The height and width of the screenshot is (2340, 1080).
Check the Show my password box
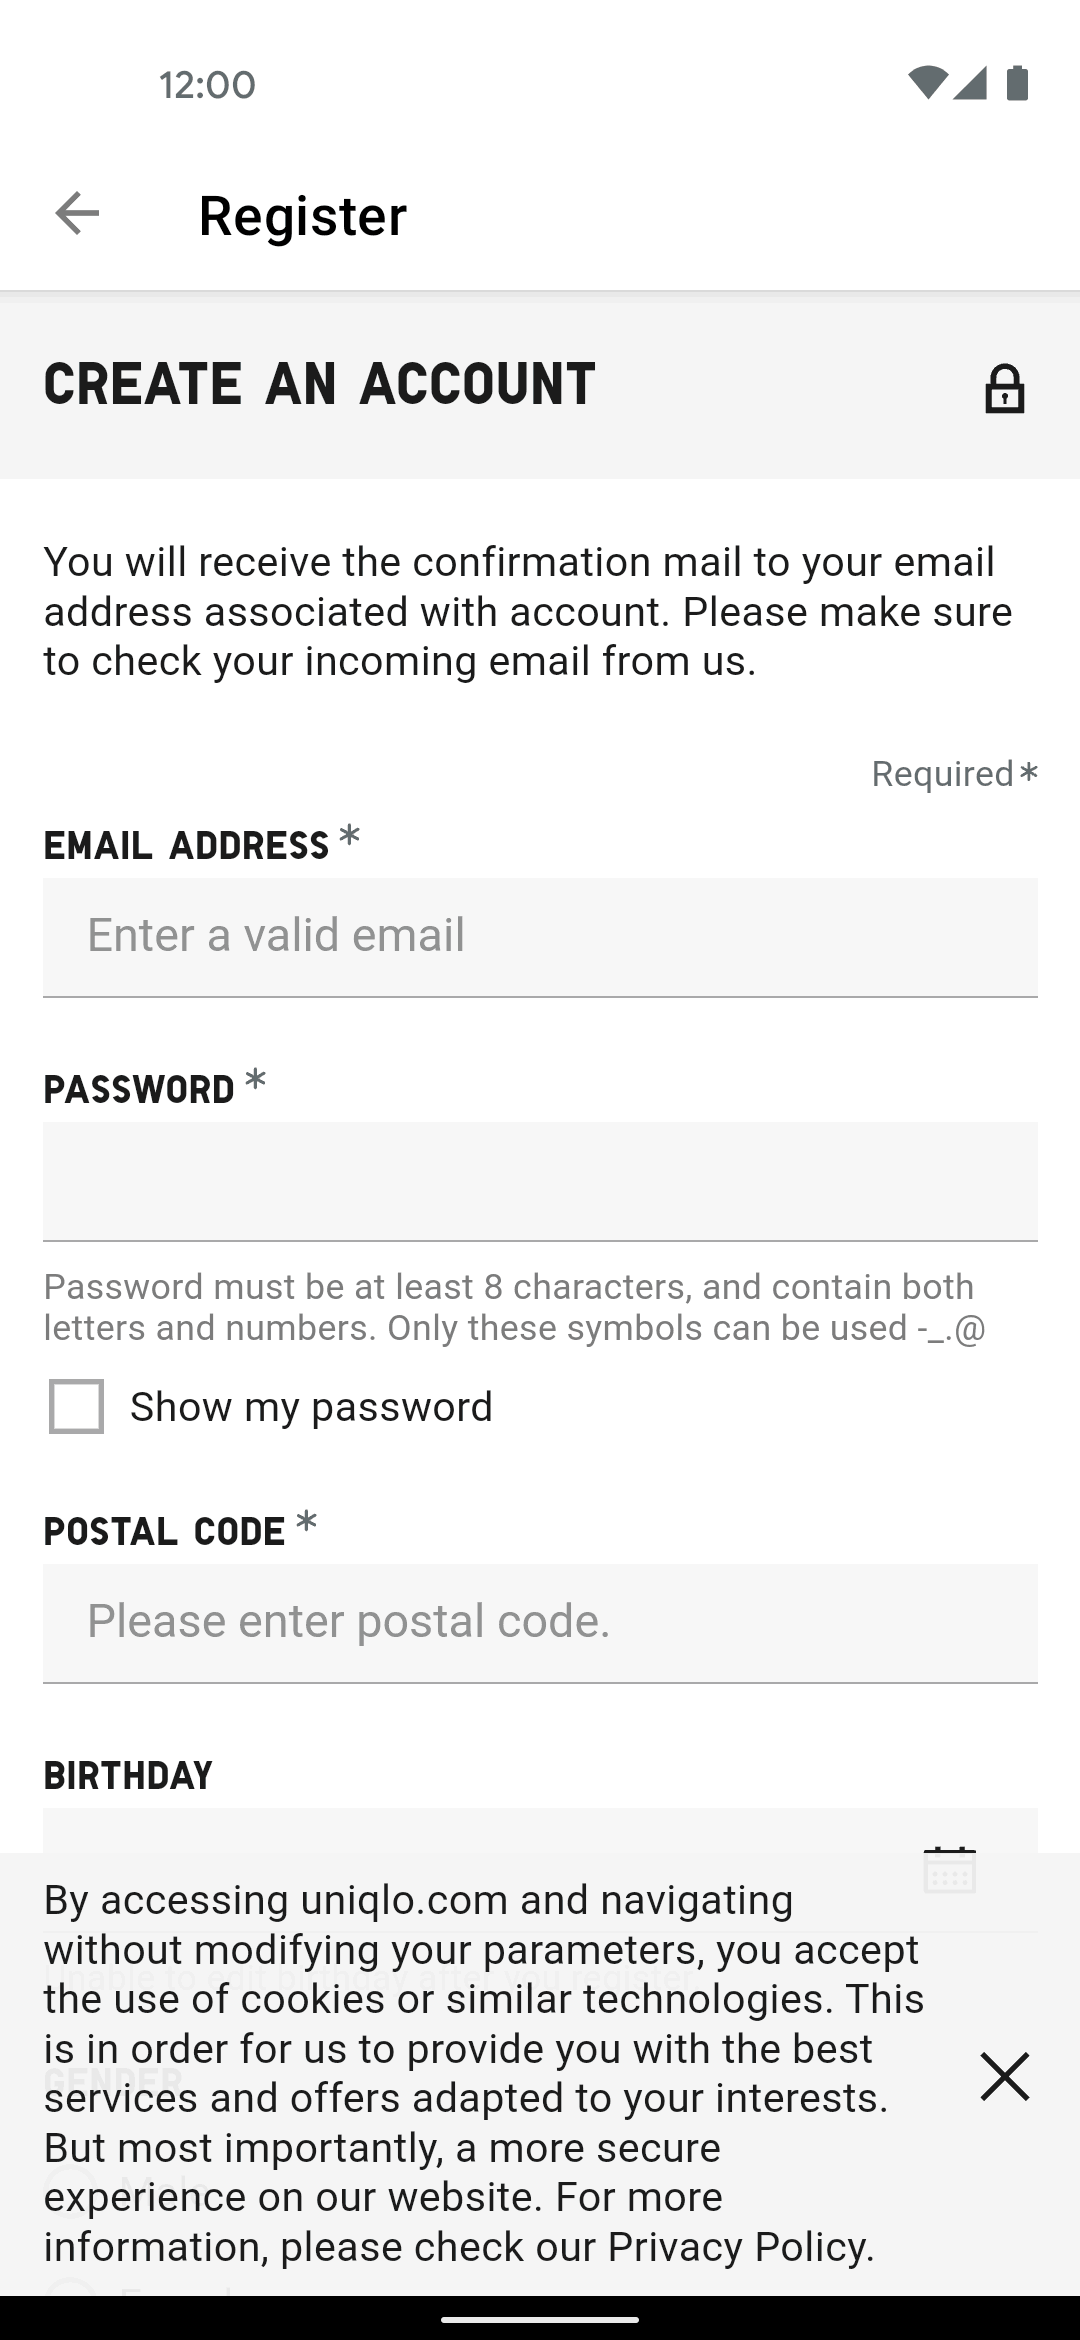point(76,1406)
